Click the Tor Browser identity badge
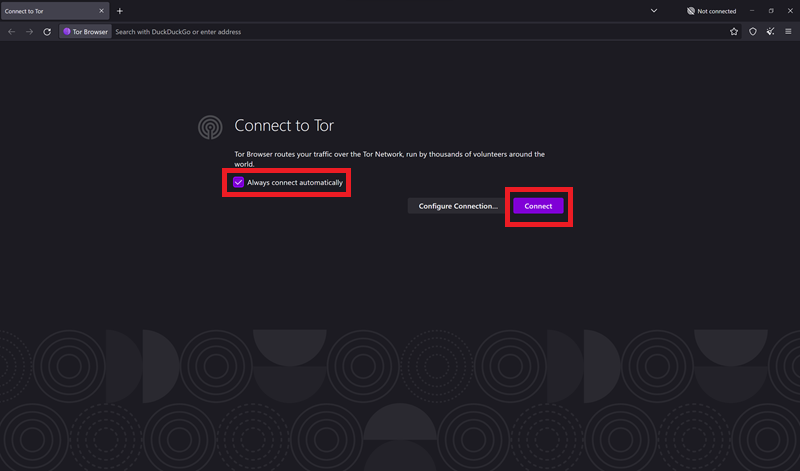The image size is (800, 471). [x=86, y=32]
